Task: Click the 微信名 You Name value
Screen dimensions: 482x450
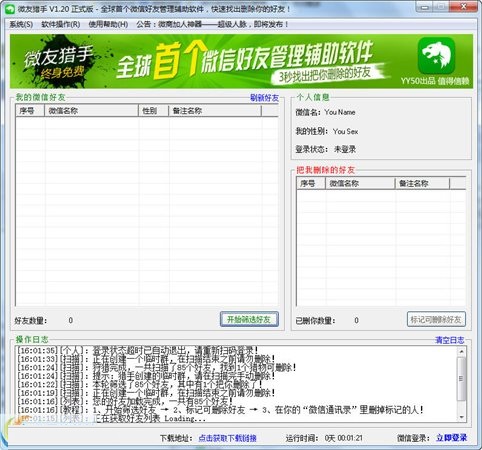Action: [x=340, y=112]
